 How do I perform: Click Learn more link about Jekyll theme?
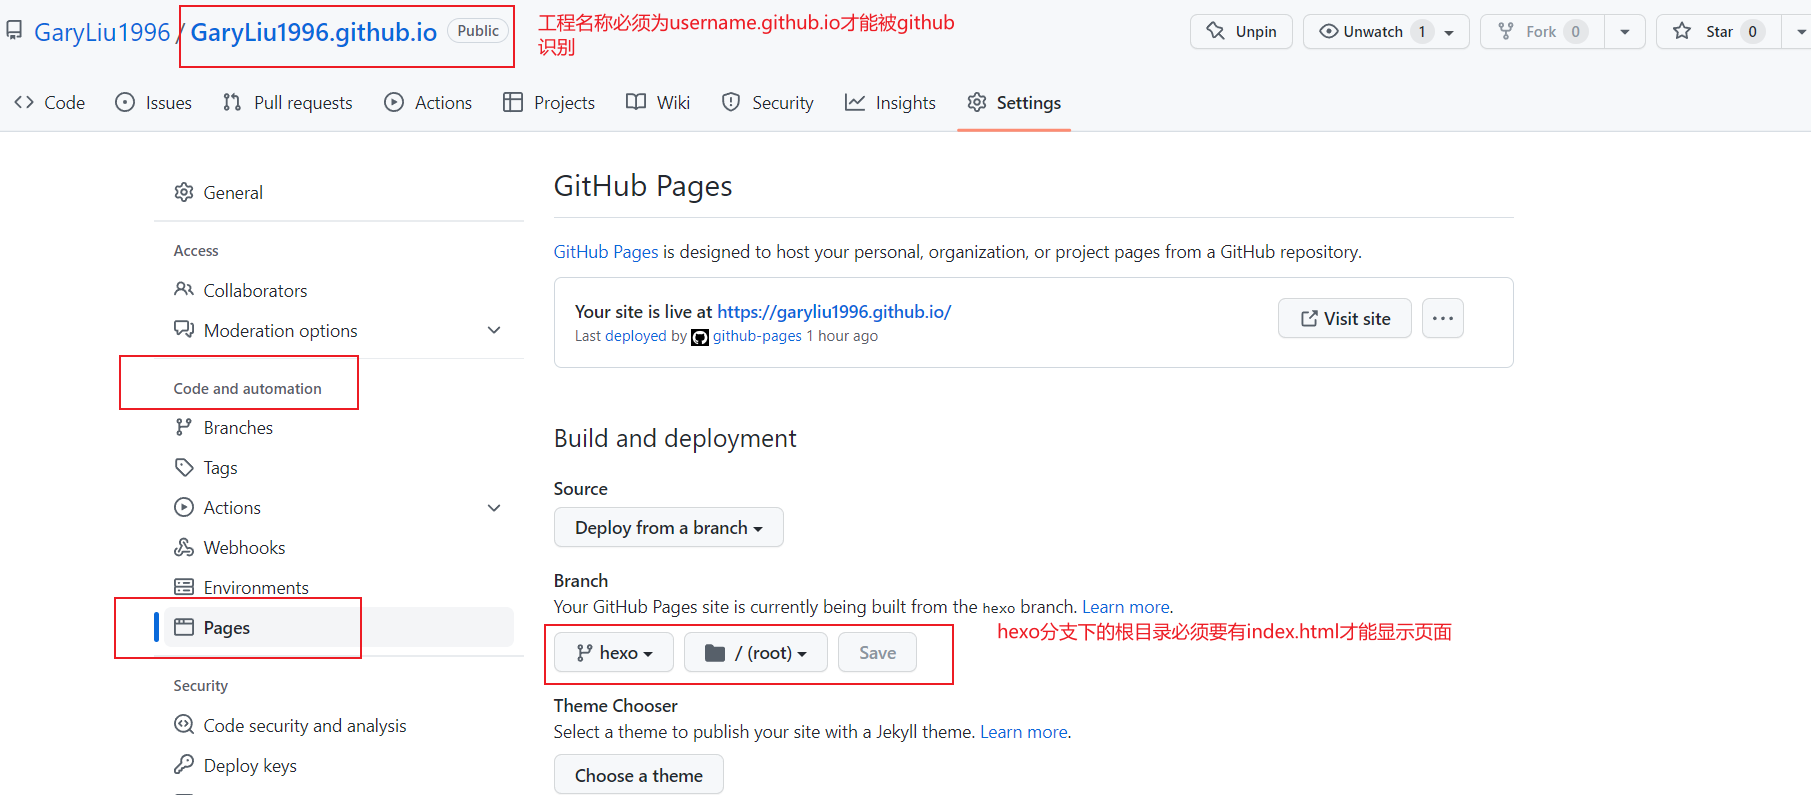pyautogui.click(x=1024, y=732)
